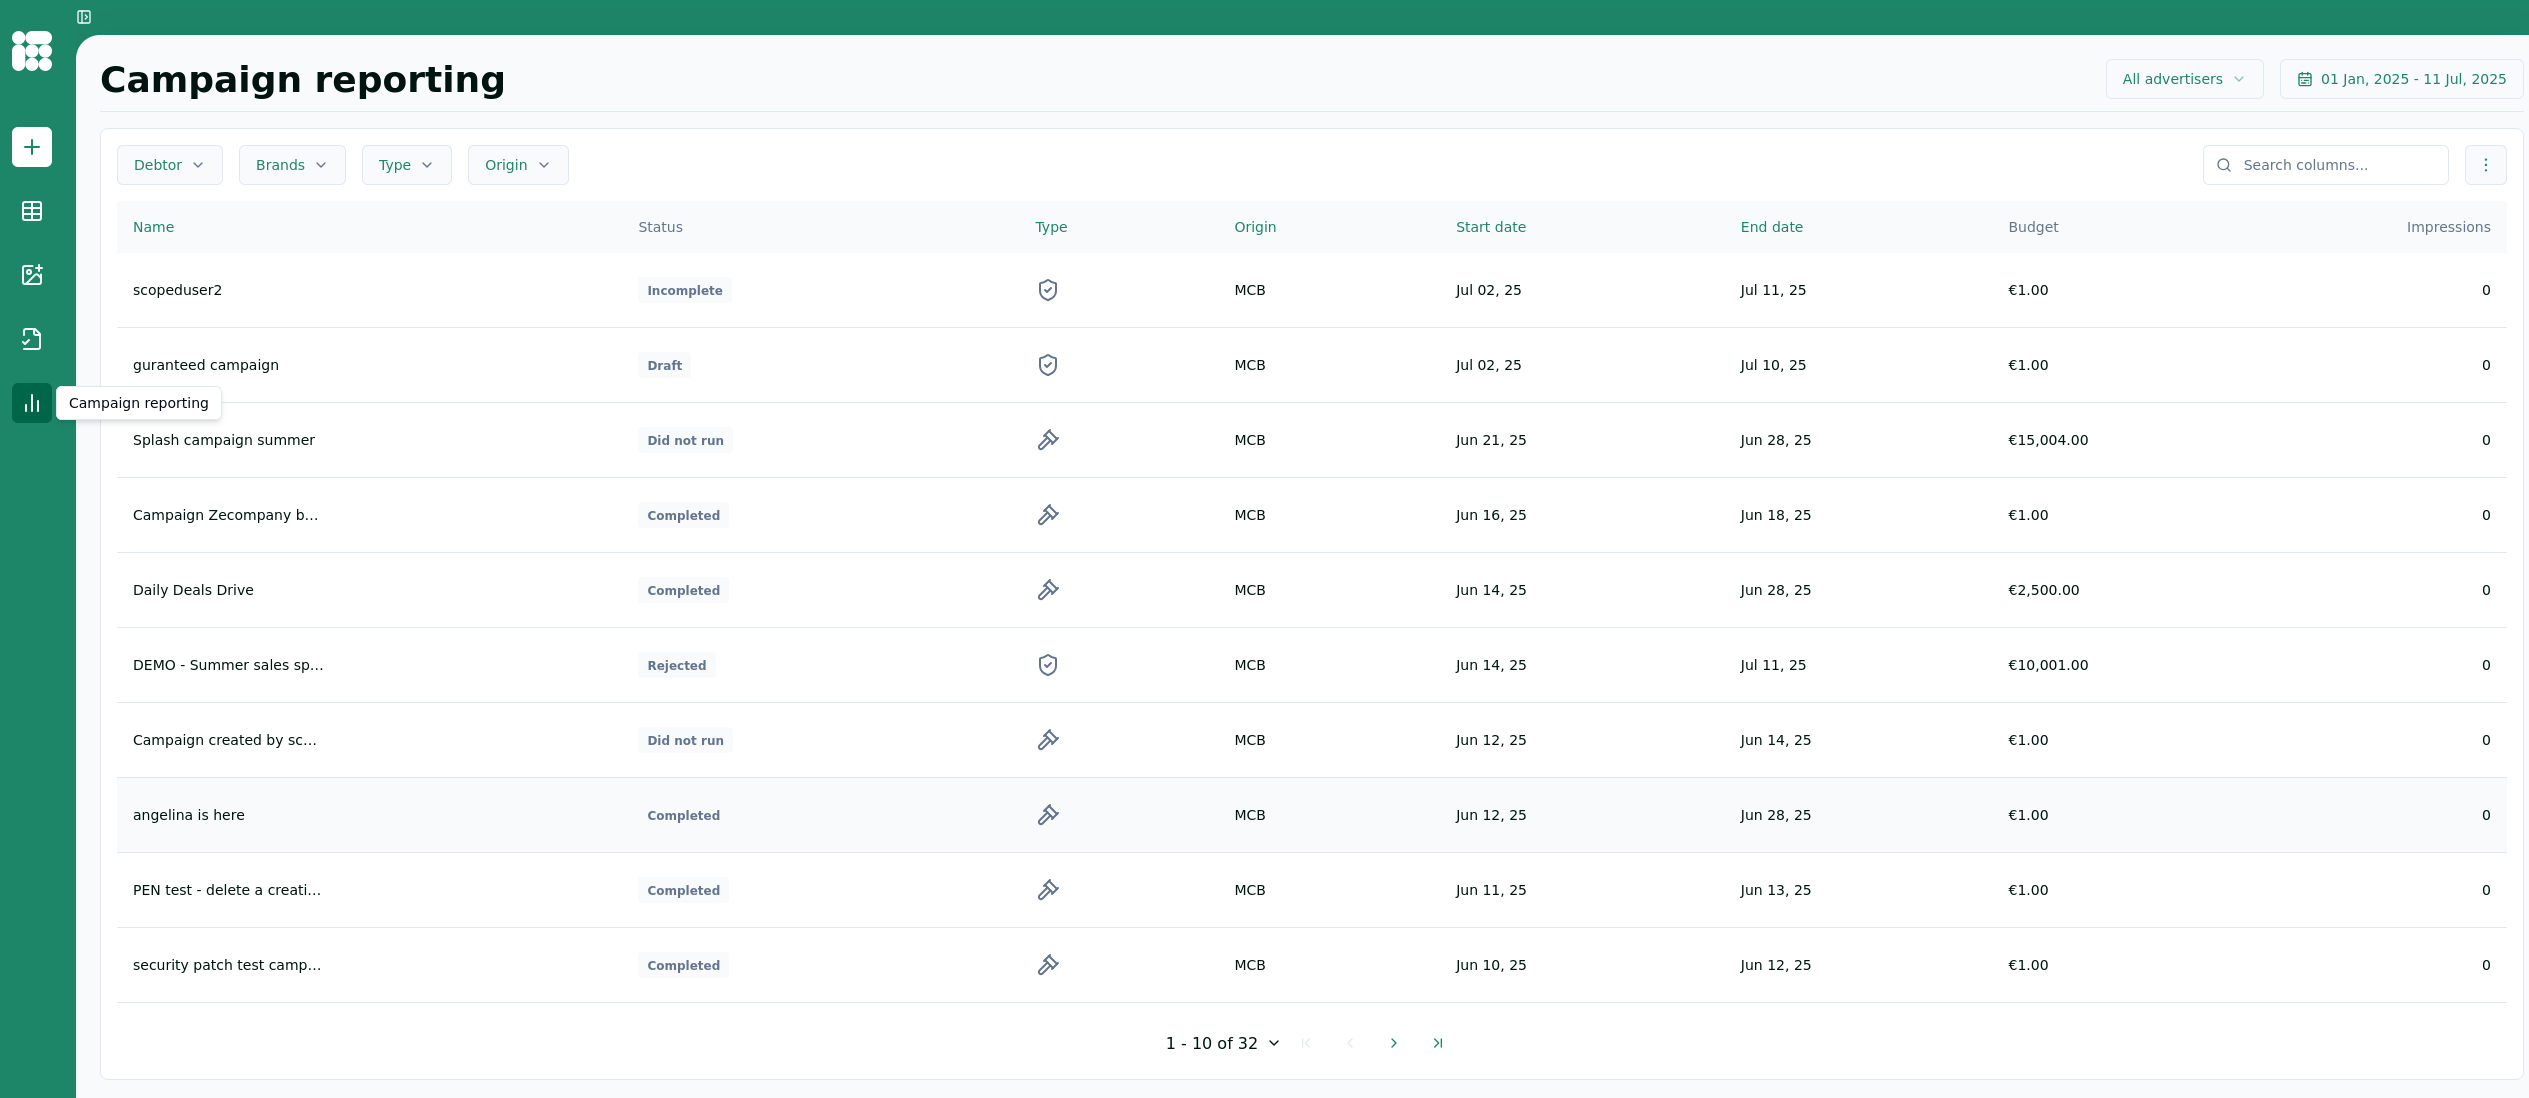Select the Campaign reporting bar chart icon
Image resolution: width=2529 pixels, height=1098 pixels.
(x=32, y=403)
